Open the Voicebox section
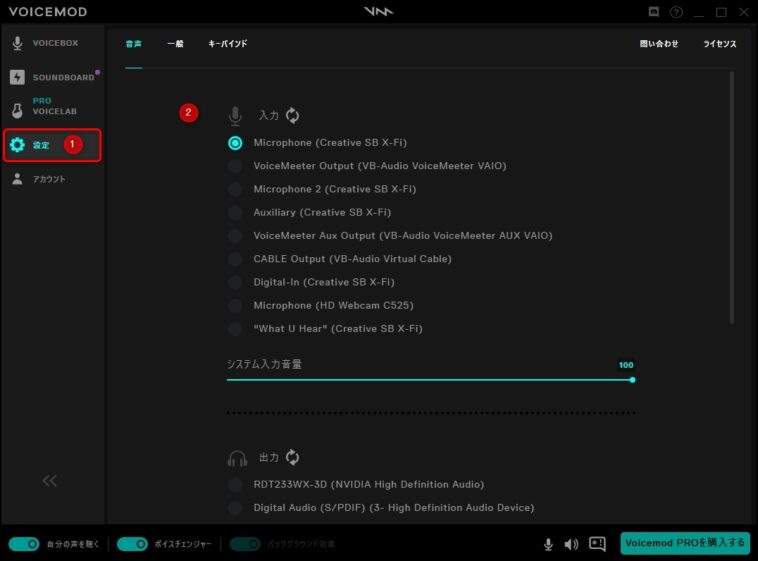 (x=44, y=43)
